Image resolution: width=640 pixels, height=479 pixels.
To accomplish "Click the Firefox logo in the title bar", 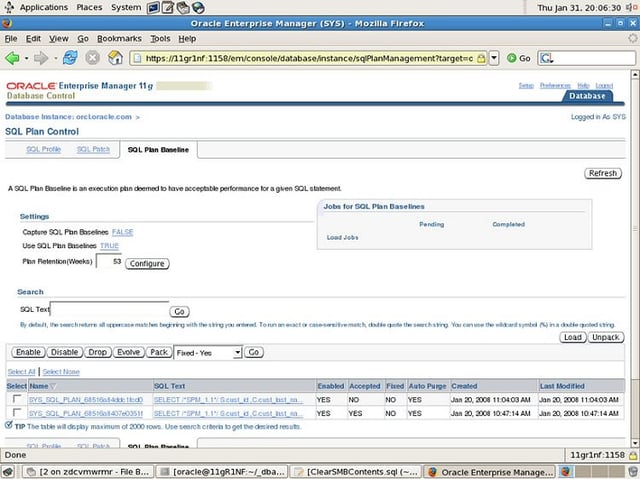I will (x=7, y=23).
